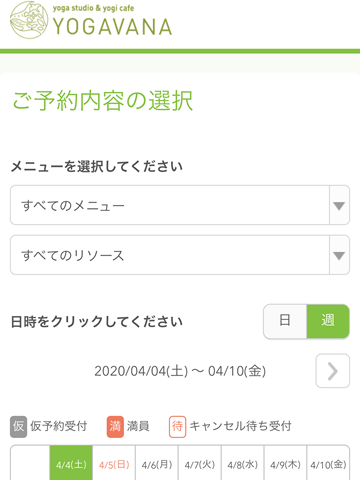This screenshot has width=360, height=480.
Task: Switch to 日 day view
Action: click(285, 321)
